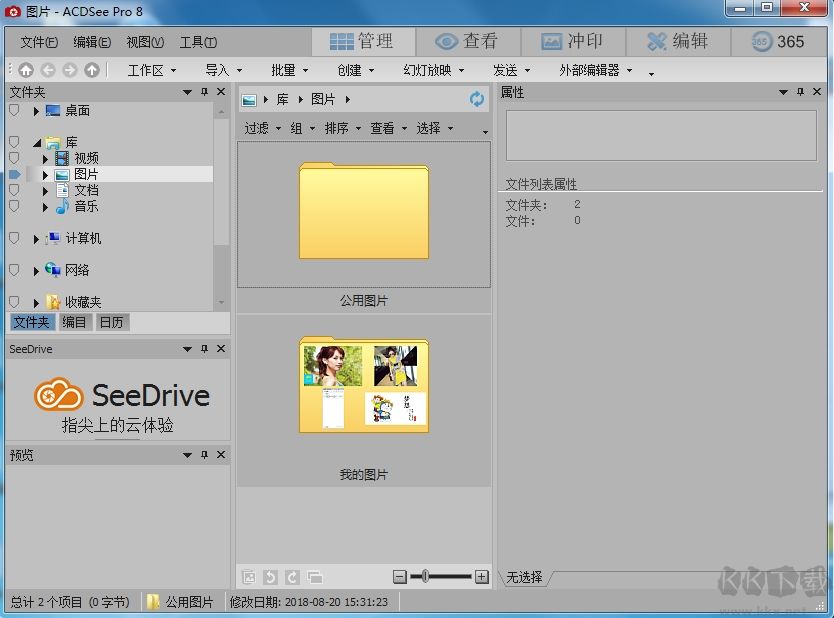
Task: Toggle auto-hide on the SeeDrive panel
Action: pos(204,349)
